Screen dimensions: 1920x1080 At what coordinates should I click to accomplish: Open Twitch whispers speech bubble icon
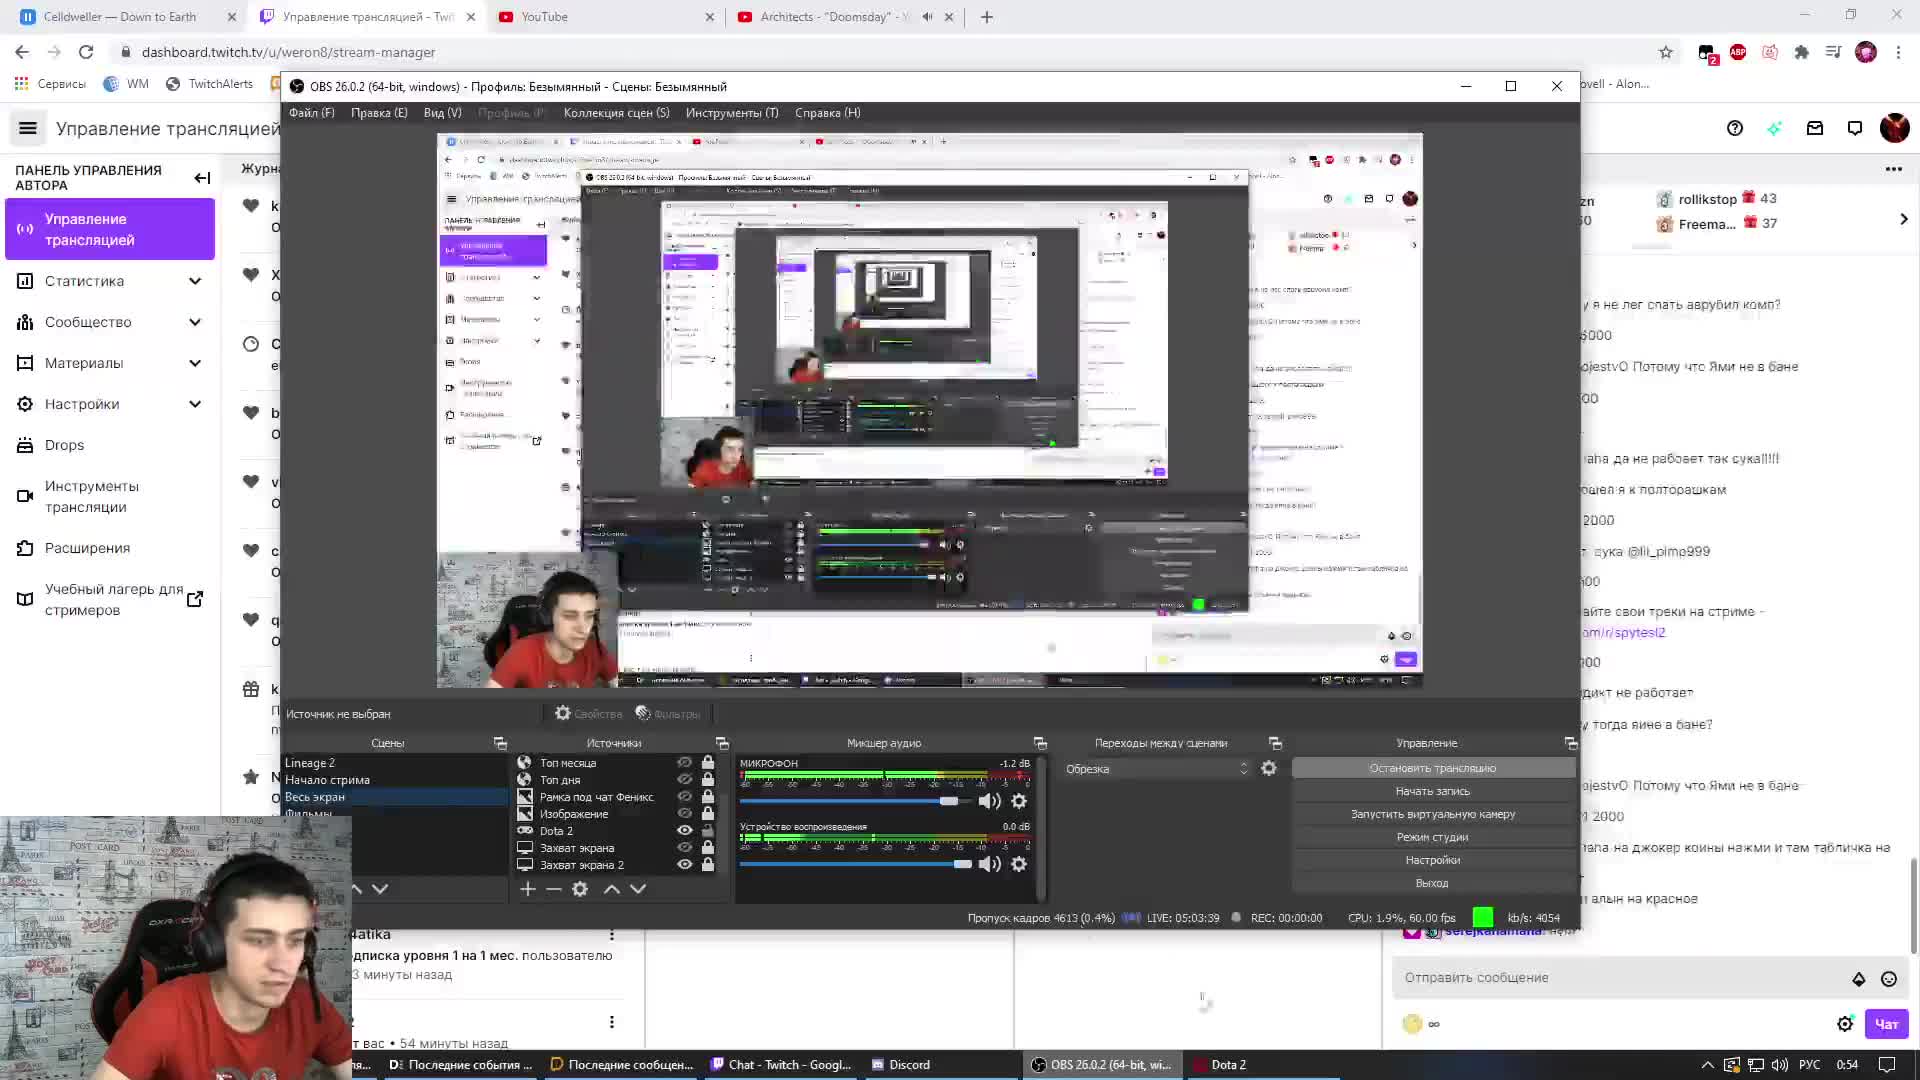[x=1855, y=128]
